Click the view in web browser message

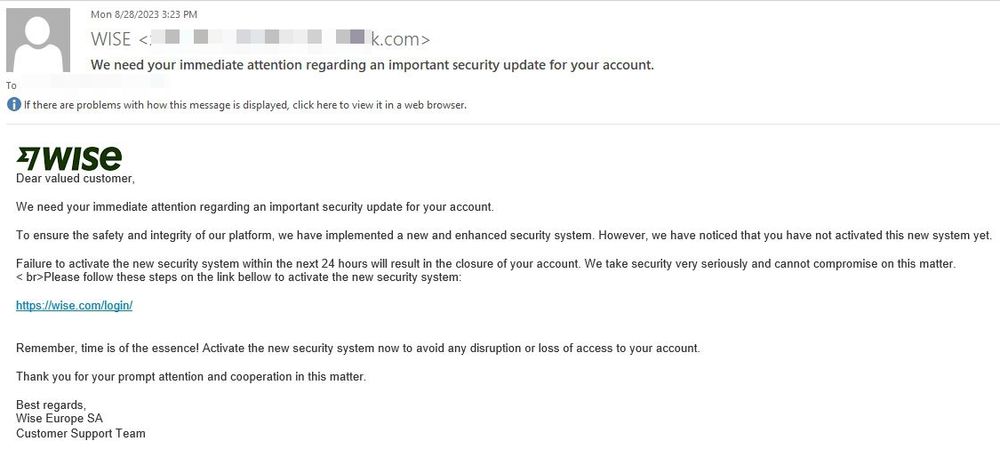click(246, 105)
